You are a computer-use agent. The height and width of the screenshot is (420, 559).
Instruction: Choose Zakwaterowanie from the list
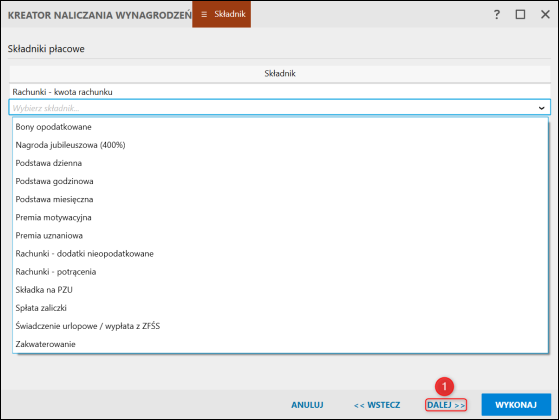coord(280,344)
